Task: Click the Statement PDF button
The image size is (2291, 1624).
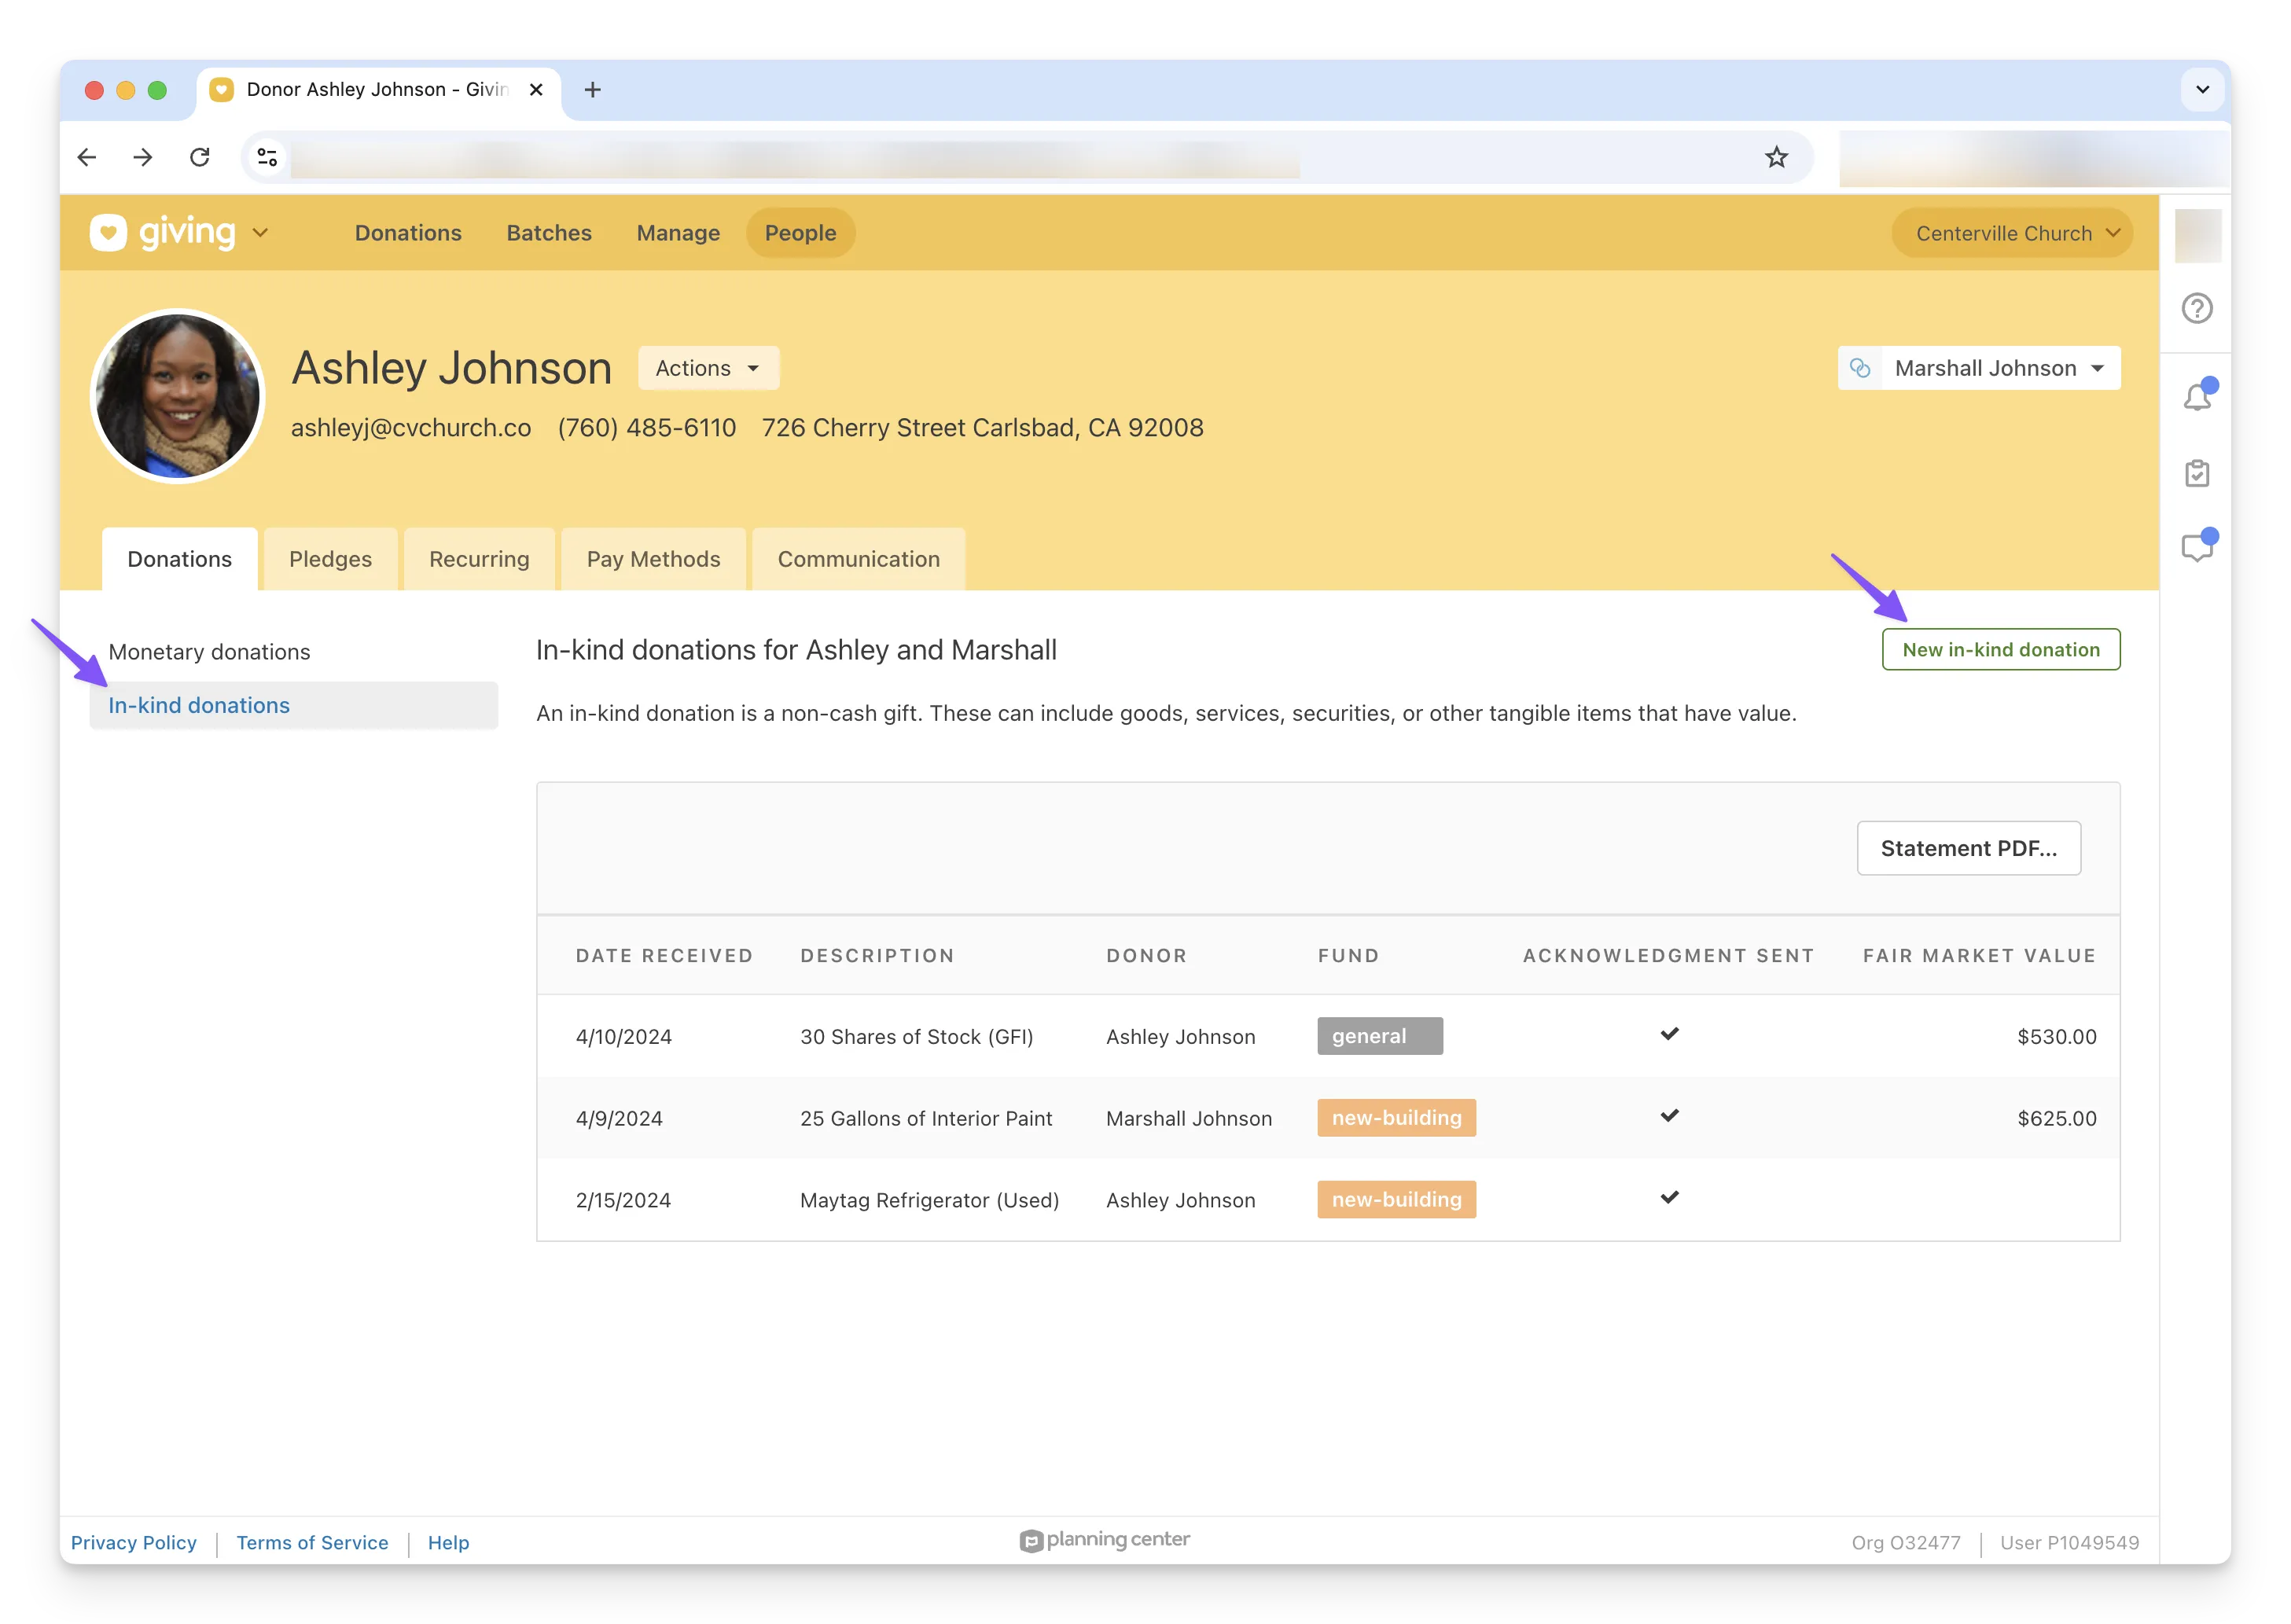Action: pyautogui.click(x=1968, y=848)
